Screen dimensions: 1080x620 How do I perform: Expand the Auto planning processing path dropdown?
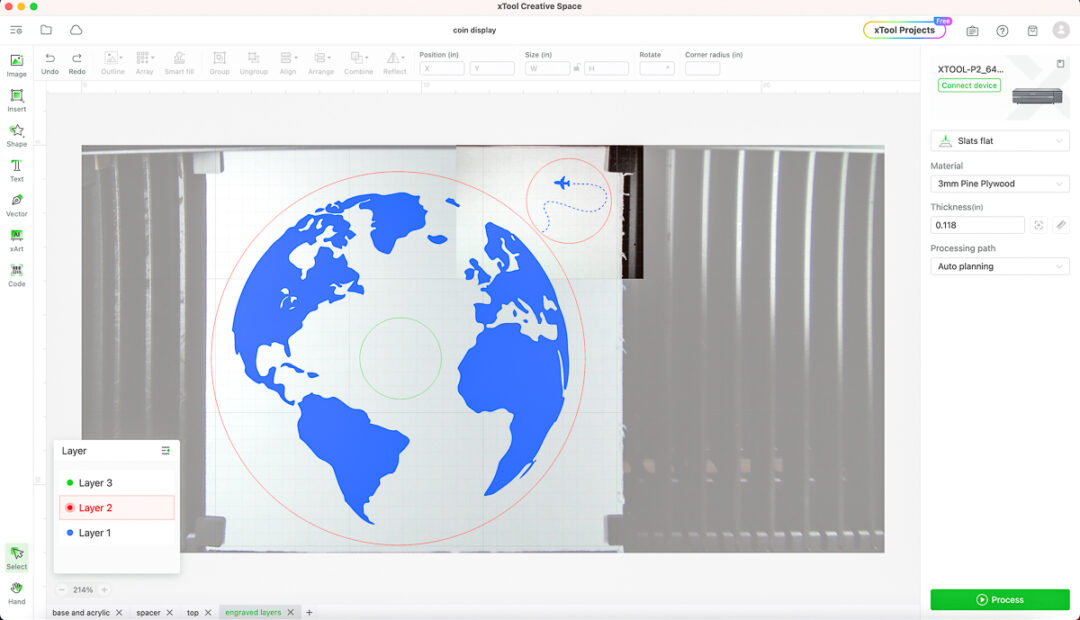(x=999, y=267)
